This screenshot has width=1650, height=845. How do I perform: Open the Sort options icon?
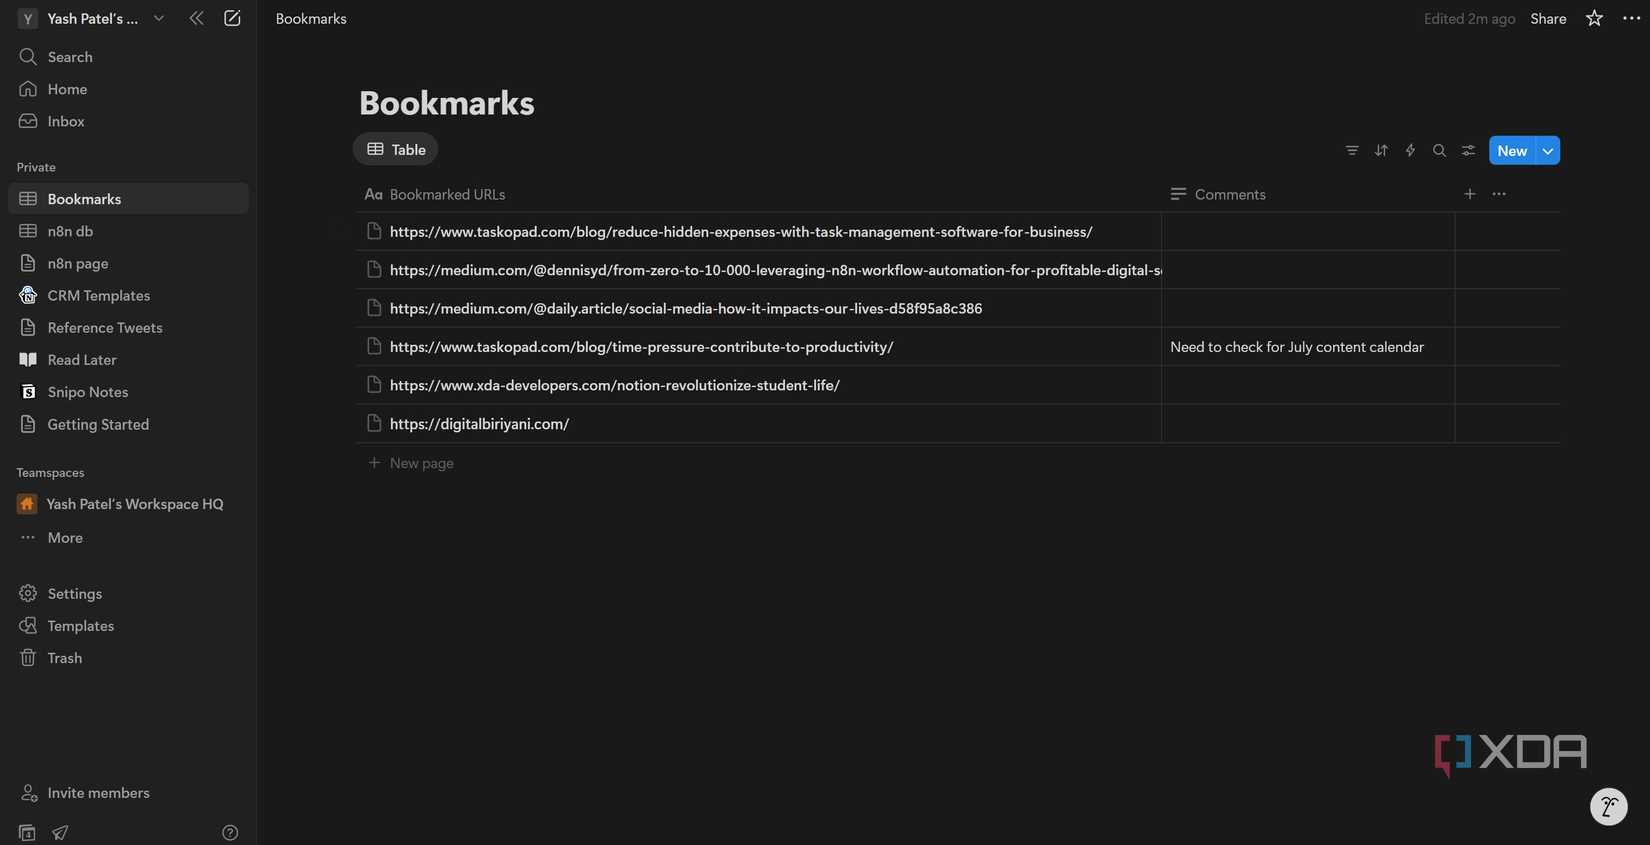point(1380,150)
